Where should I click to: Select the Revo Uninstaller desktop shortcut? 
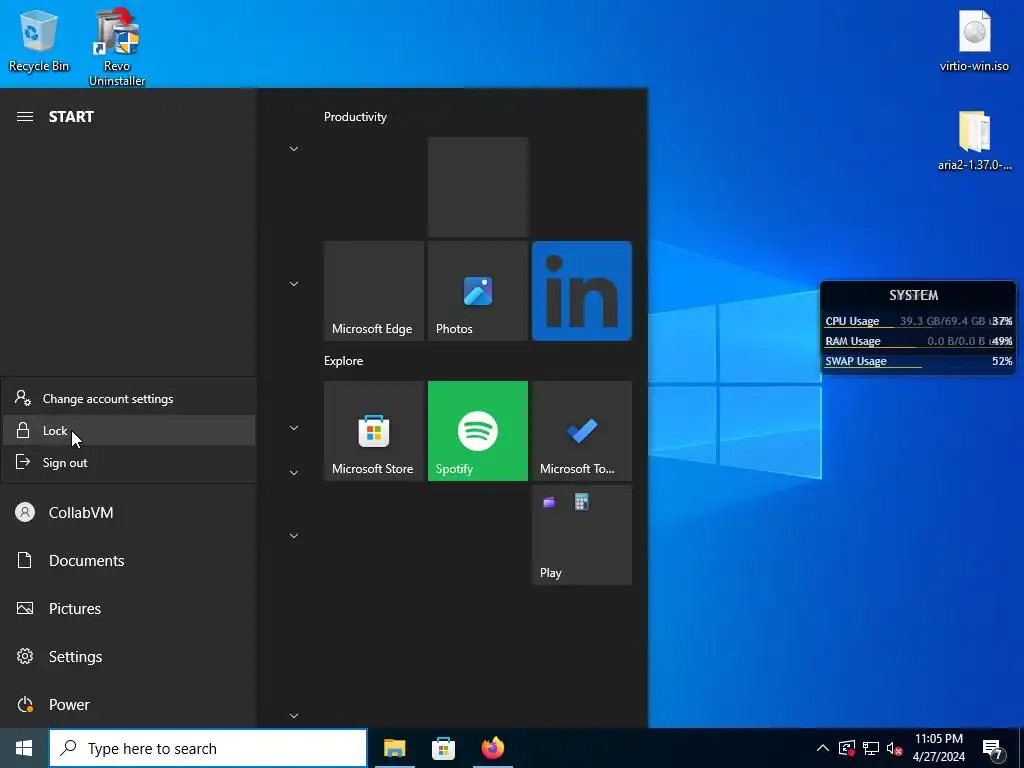pyautogui.click(x=117, y=46)
